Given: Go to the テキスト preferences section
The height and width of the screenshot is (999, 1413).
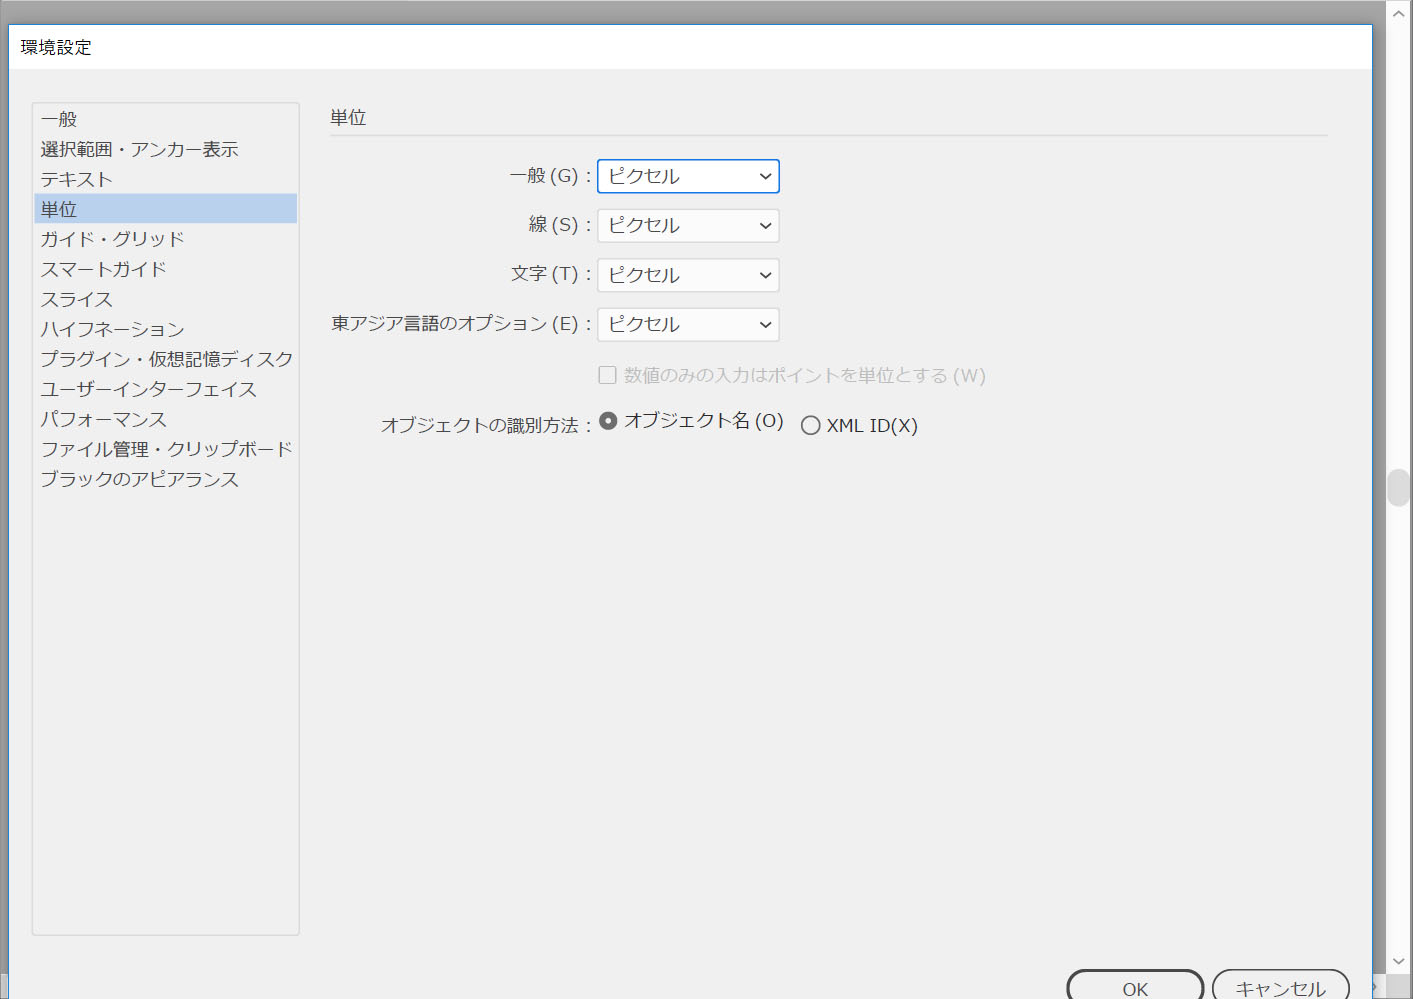Looking at the screenshot, I should coord(76,180).
